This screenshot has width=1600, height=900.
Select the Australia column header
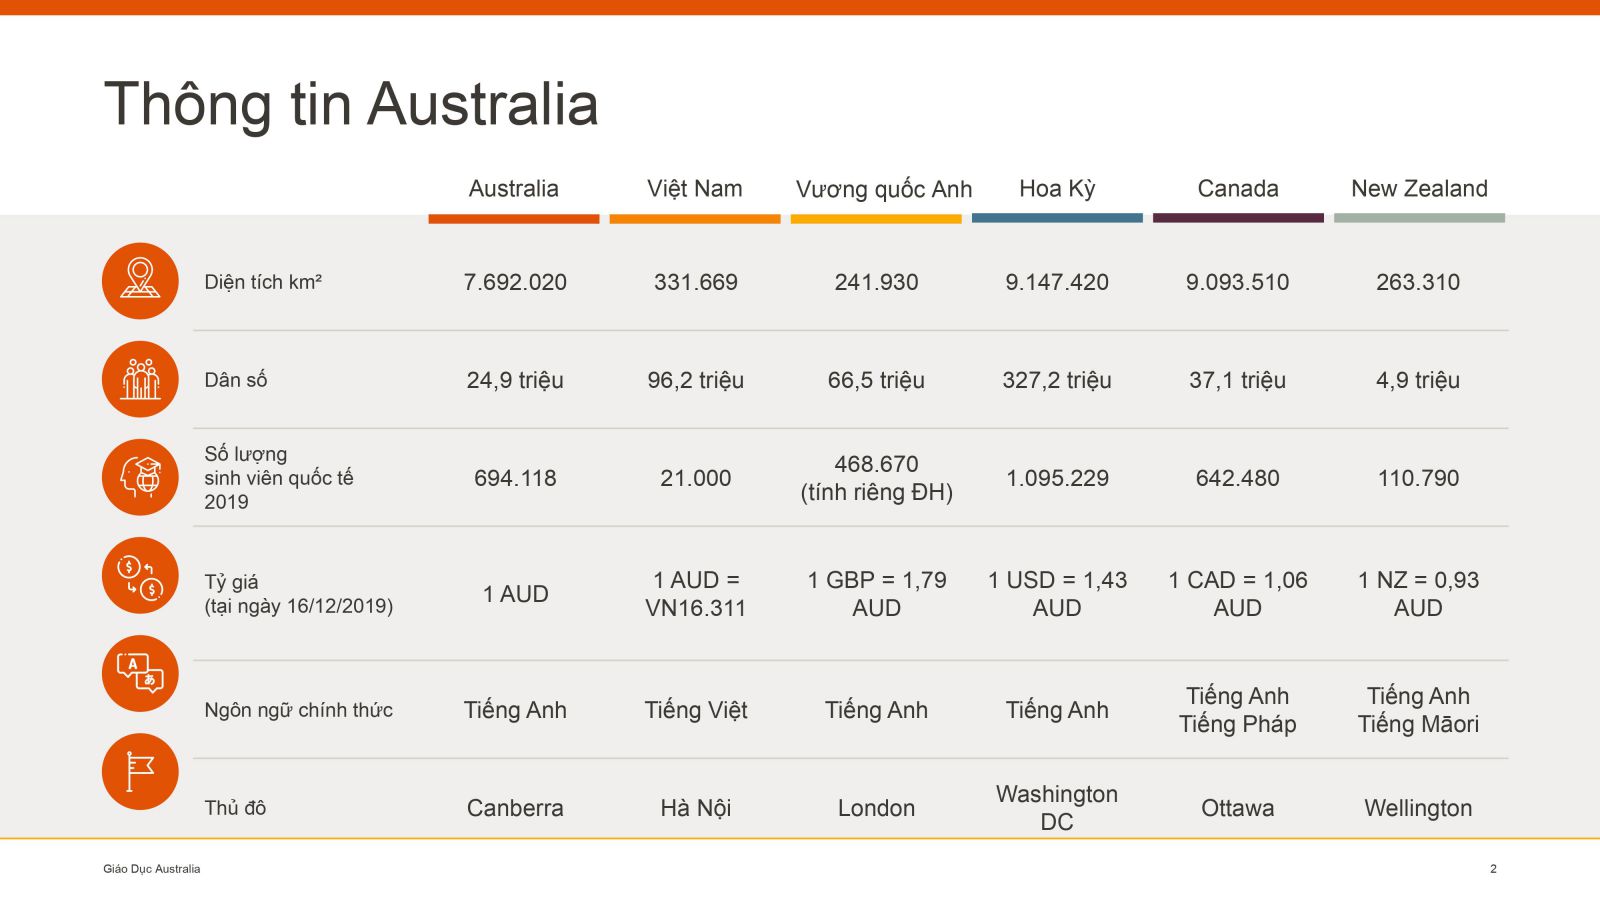point(514,189)
